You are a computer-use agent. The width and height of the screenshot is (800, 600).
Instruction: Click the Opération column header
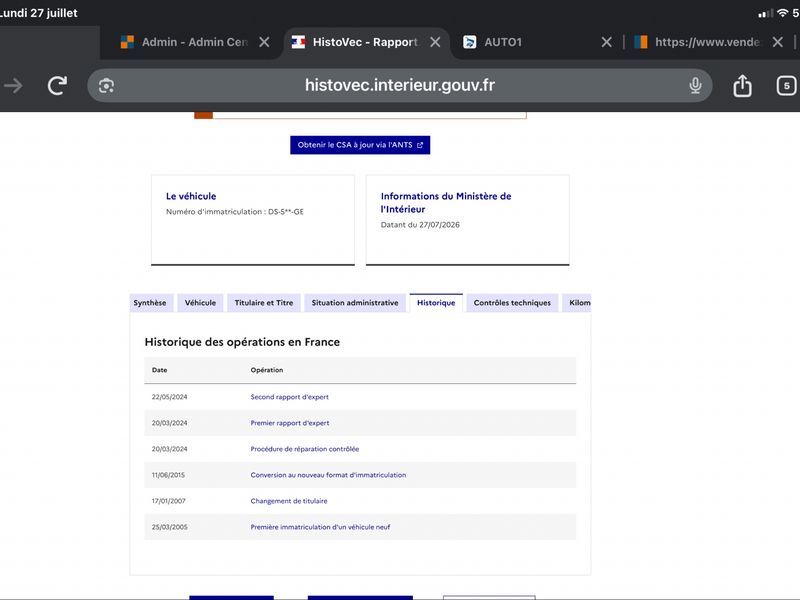click(x=266, y=370)
